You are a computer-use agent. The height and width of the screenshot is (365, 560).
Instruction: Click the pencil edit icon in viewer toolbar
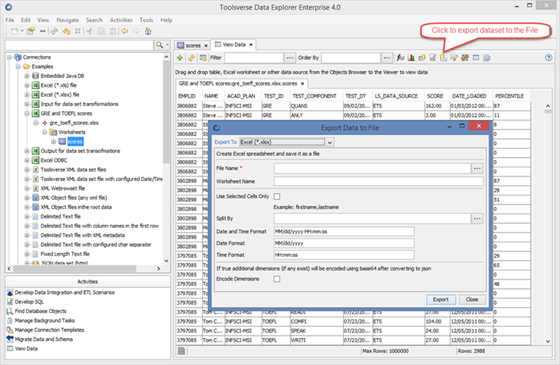coord(454,58)
